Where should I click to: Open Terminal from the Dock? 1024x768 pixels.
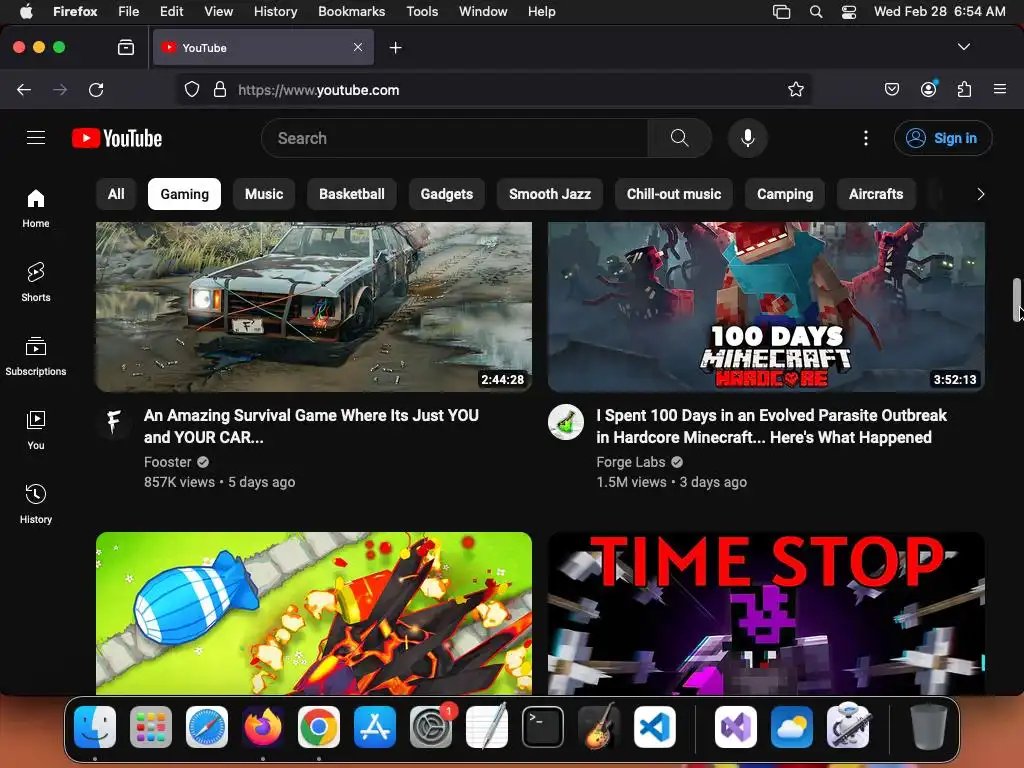click(543, 727)
